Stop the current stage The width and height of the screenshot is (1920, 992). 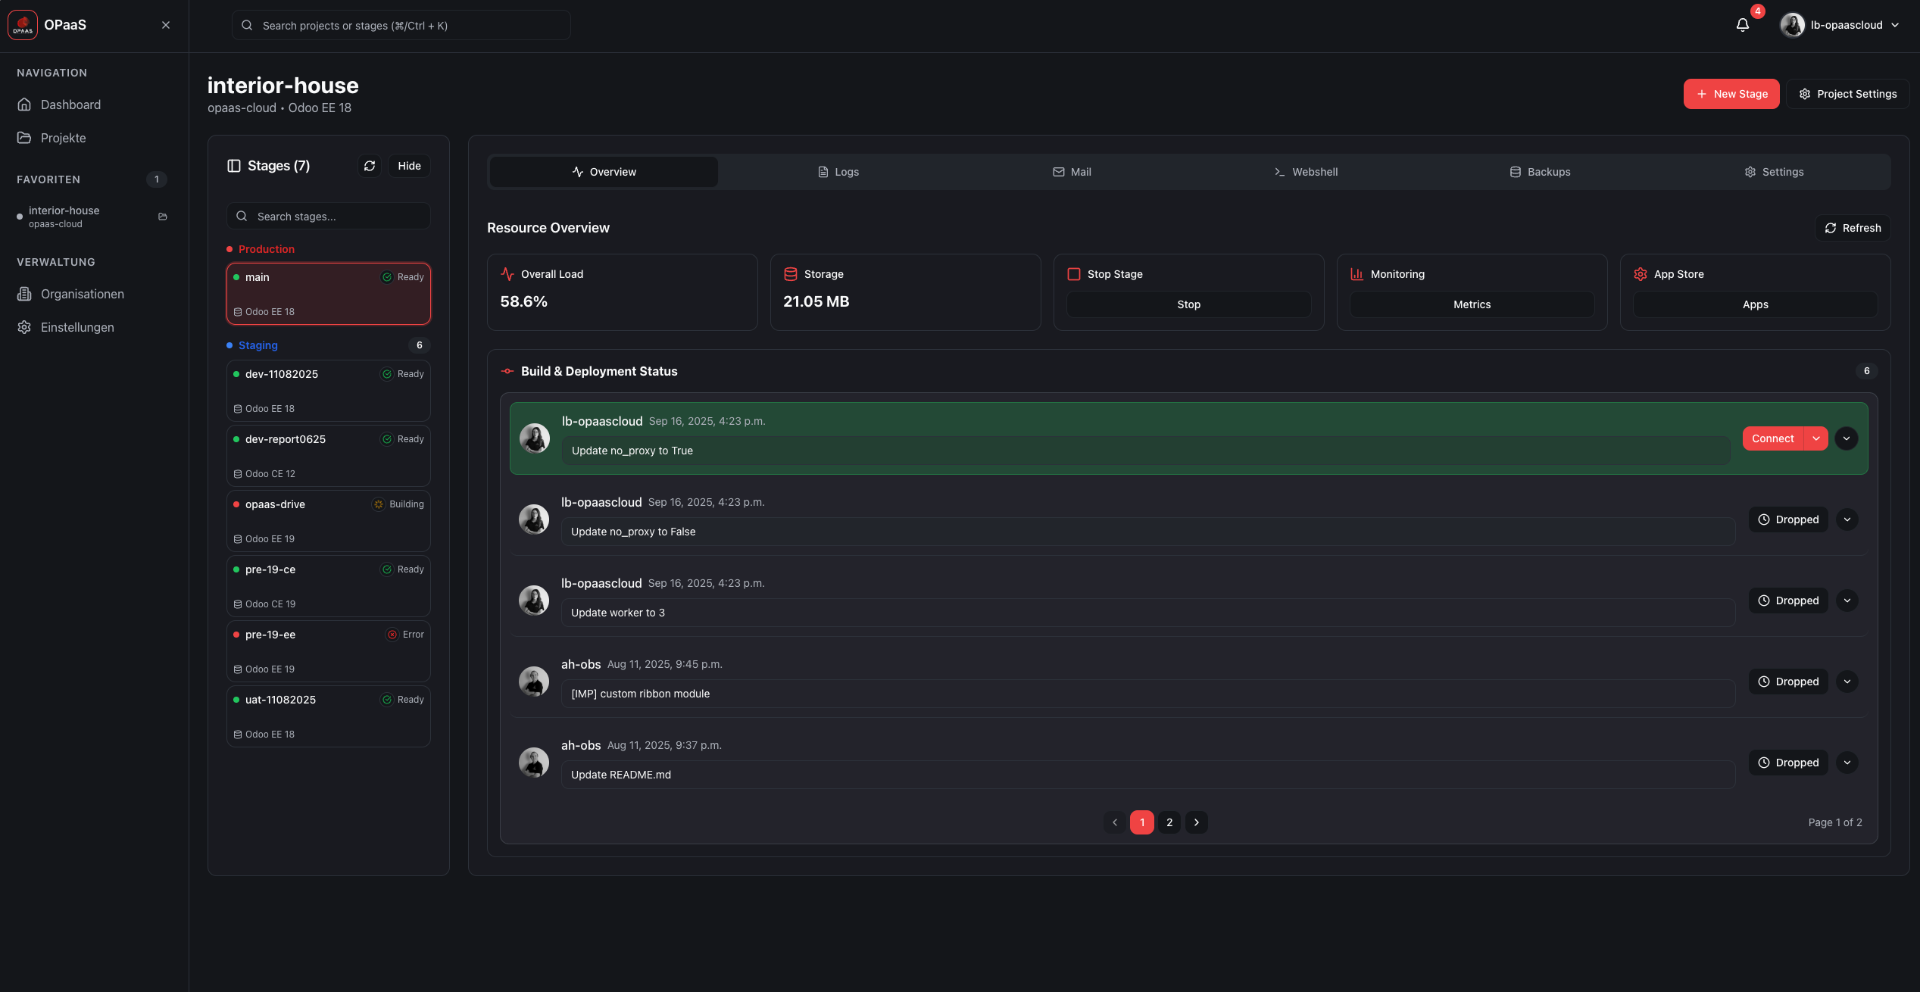tap(1188, 304)
